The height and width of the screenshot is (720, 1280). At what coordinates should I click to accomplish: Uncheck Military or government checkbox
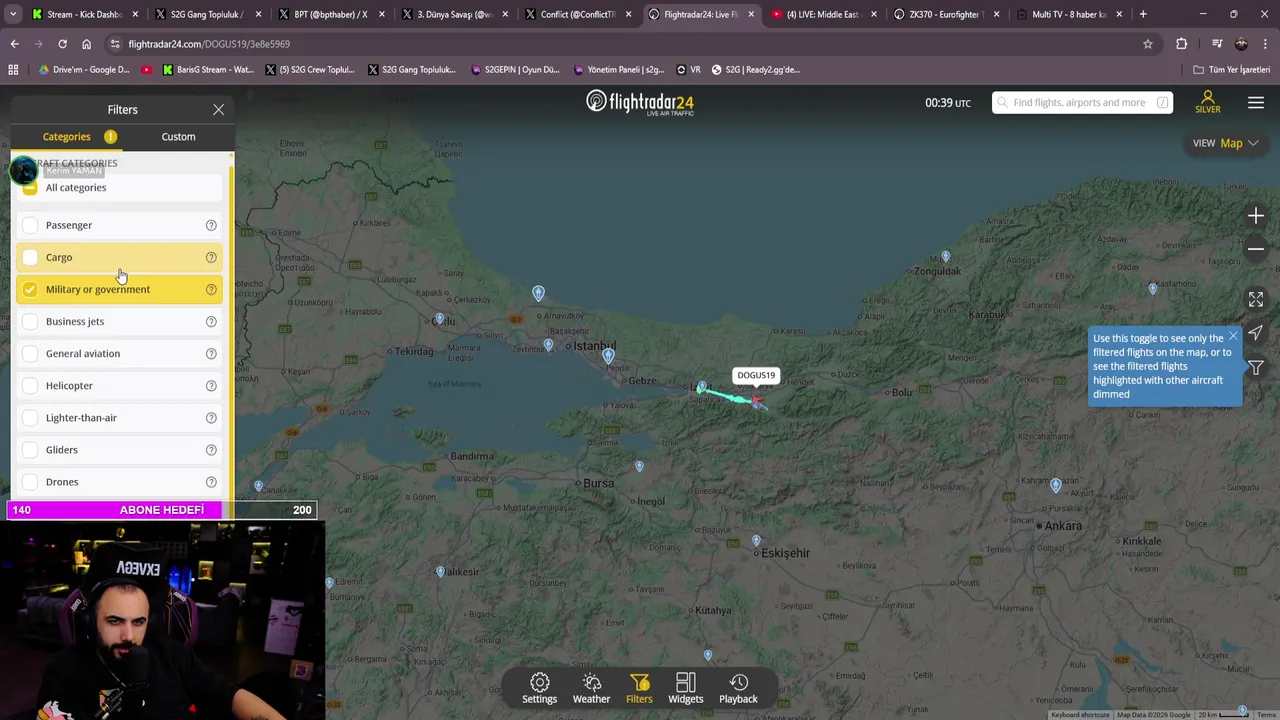tap(30, 289)
